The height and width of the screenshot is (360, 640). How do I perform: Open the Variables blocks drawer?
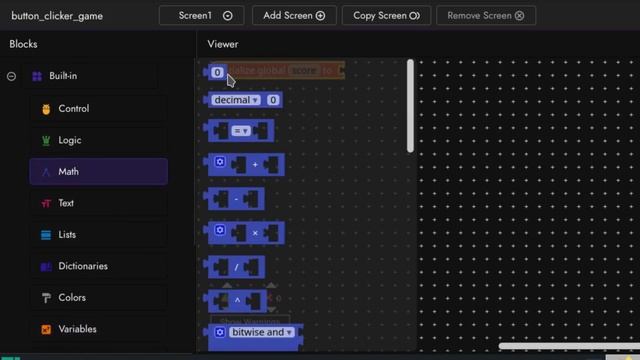98,329
